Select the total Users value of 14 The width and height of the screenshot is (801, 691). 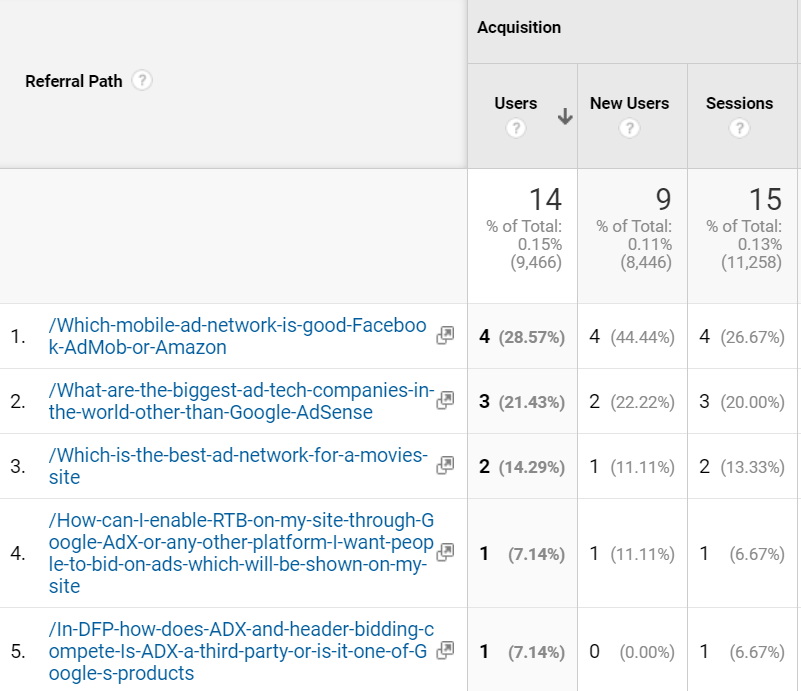point(544,200)
